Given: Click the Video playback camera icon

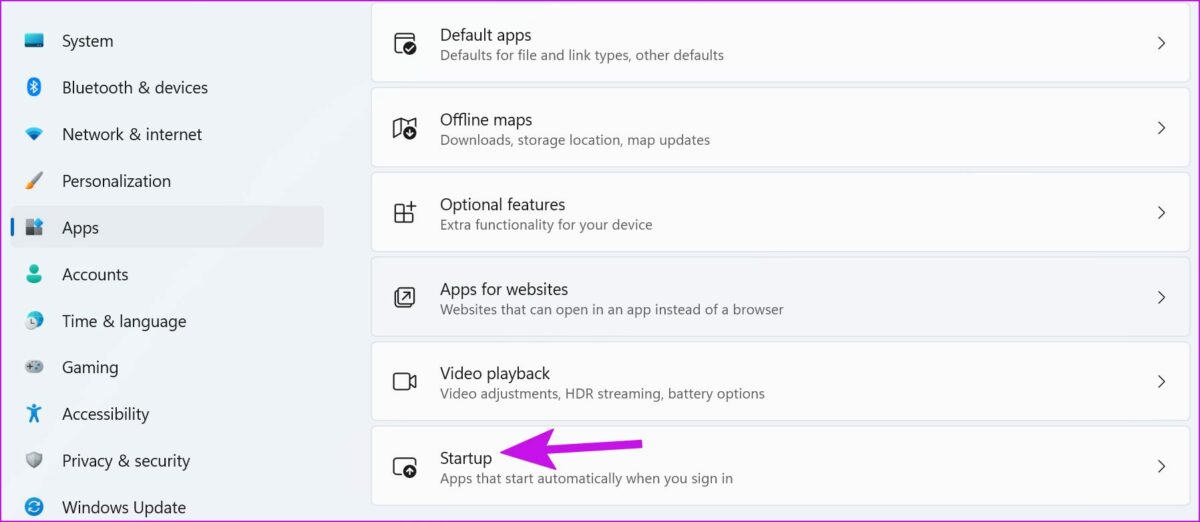Looking at the screenshot, I should pos(404,382).
